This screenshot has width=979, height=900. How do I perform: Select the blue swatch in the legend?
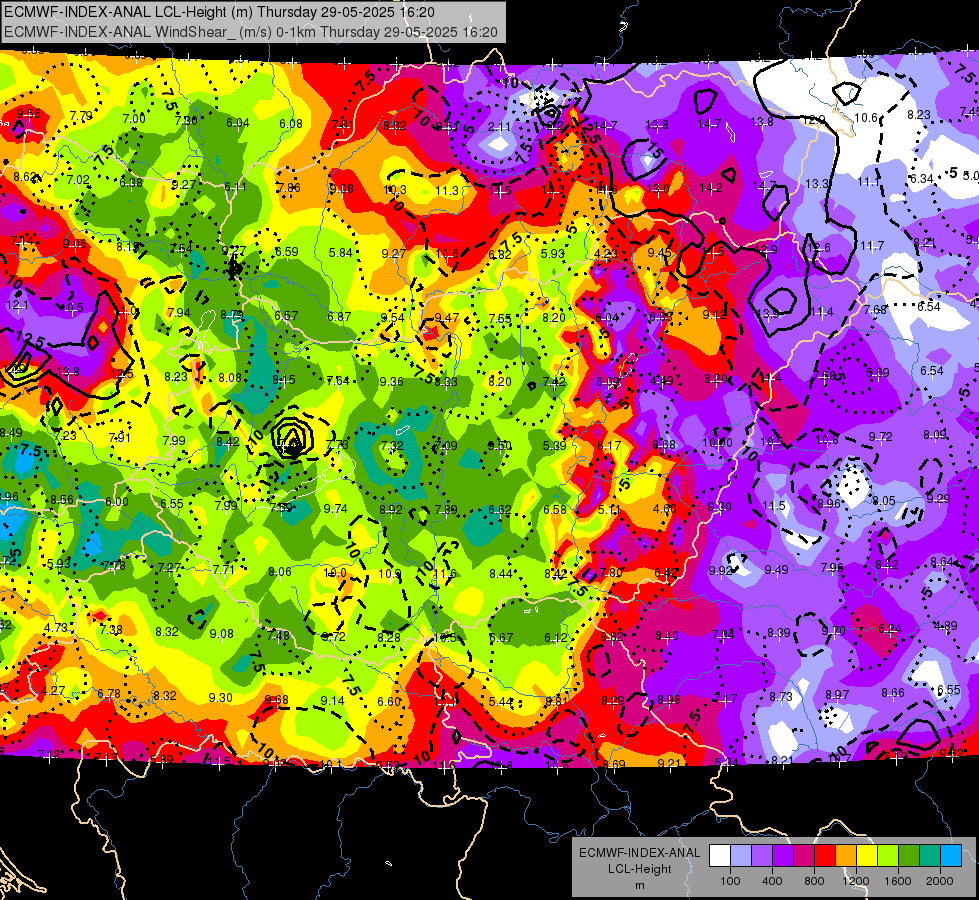click(951, 856)
